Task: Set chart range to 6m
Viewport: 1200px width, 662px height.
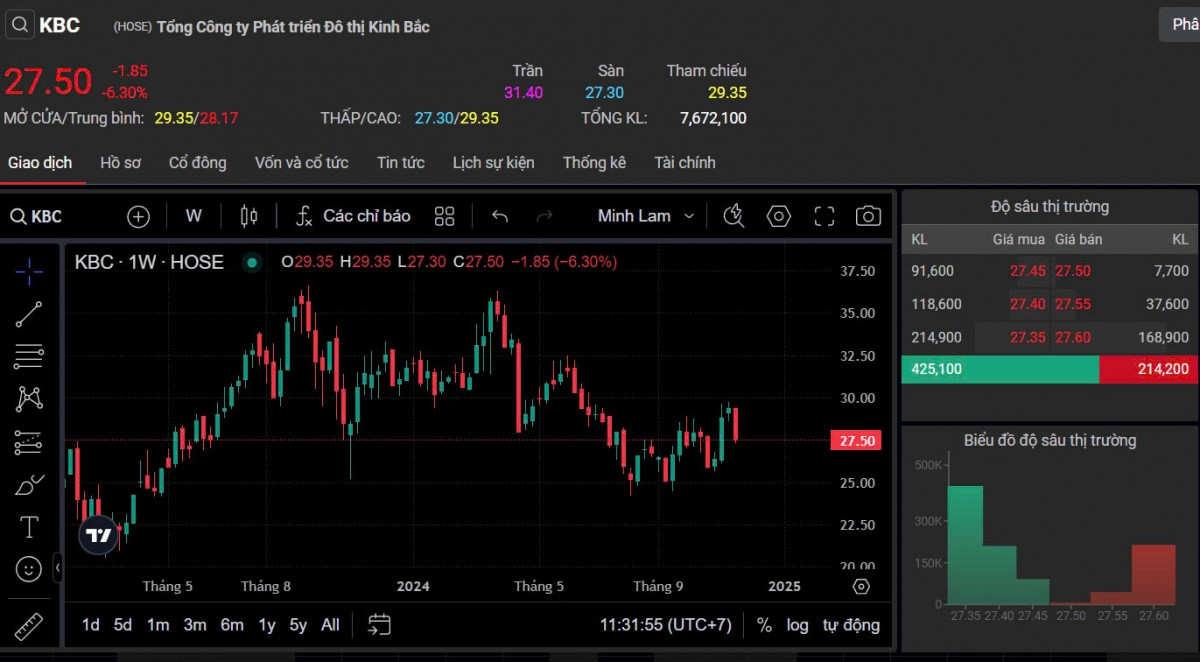Action: point(232,625)
